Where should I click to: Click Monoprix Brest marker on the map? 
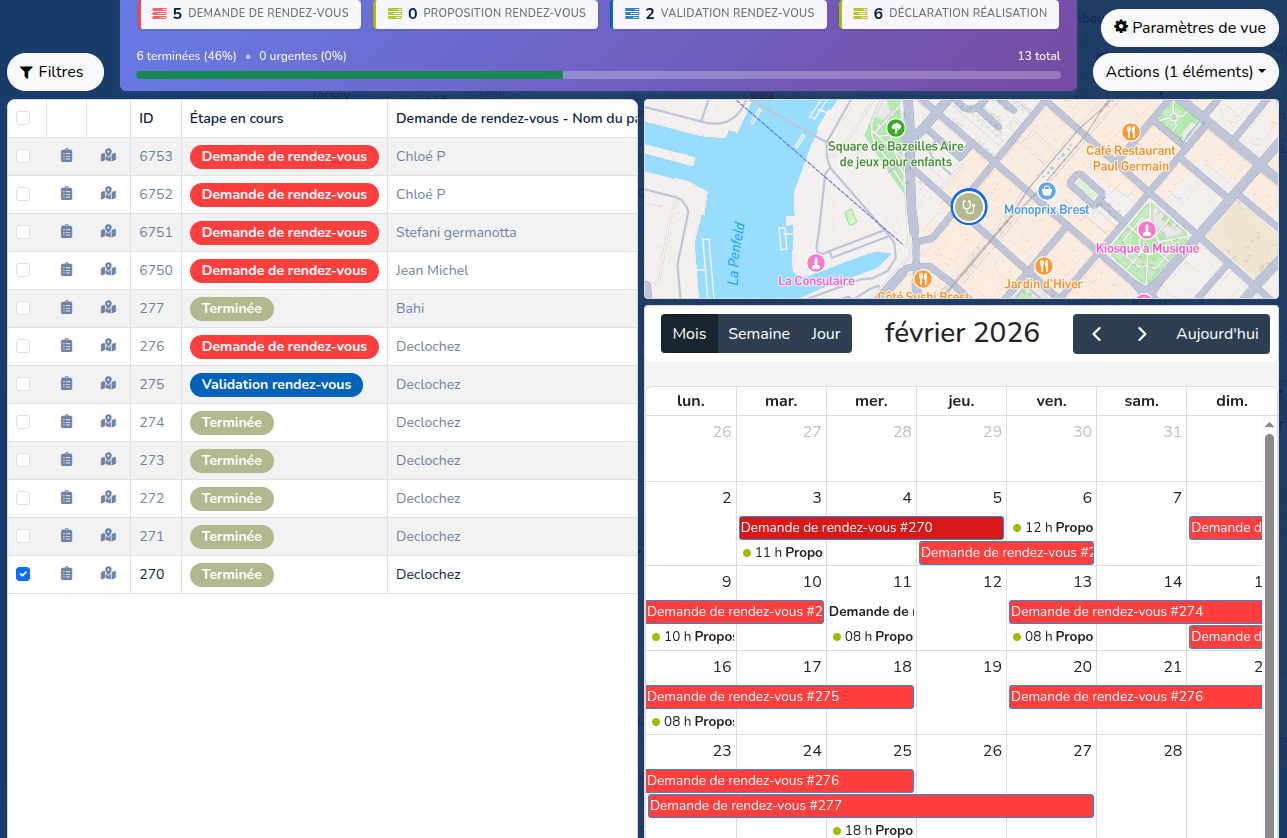click(x=1047, y=190)
